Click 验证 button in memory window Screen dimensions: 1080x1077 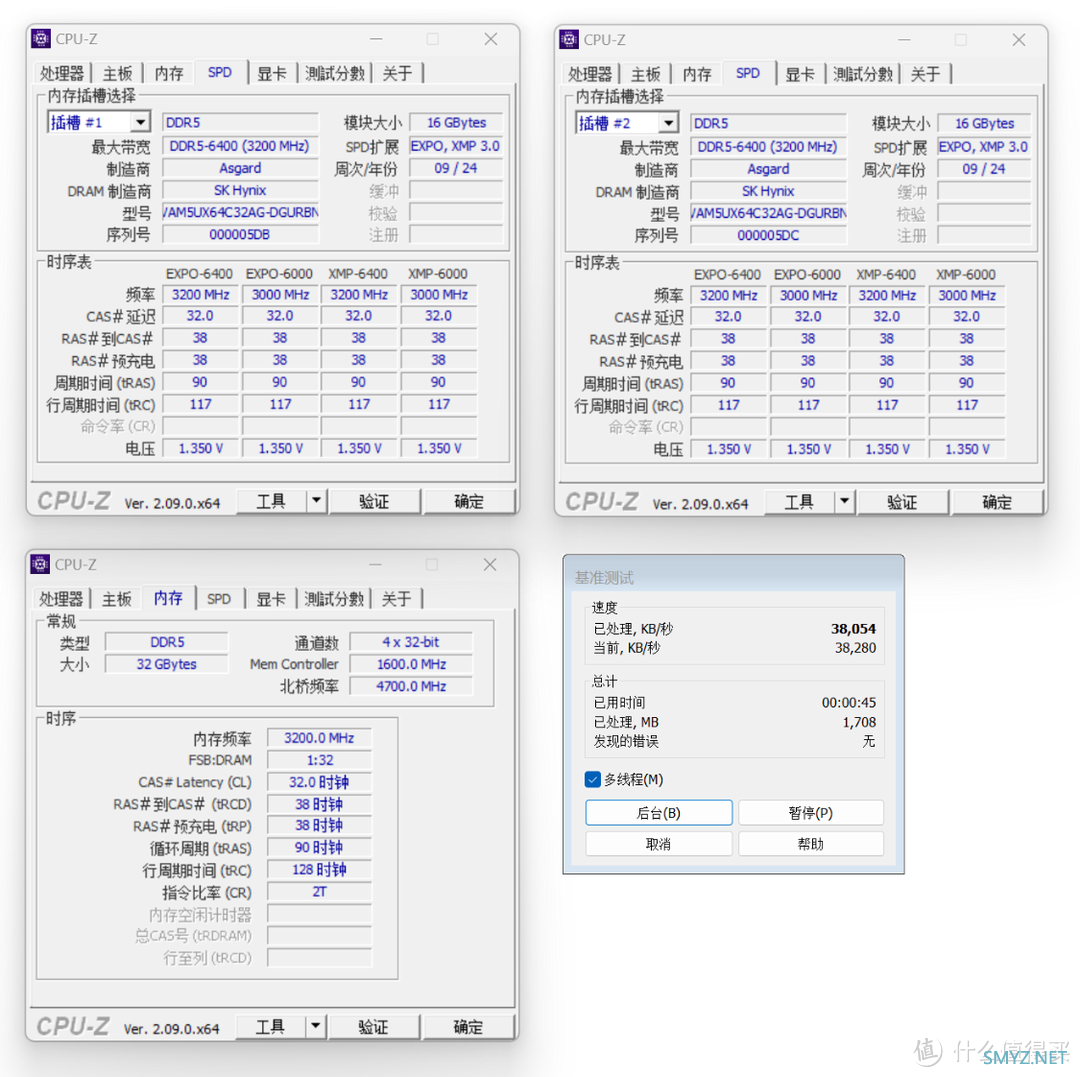tap(374, 1026)
